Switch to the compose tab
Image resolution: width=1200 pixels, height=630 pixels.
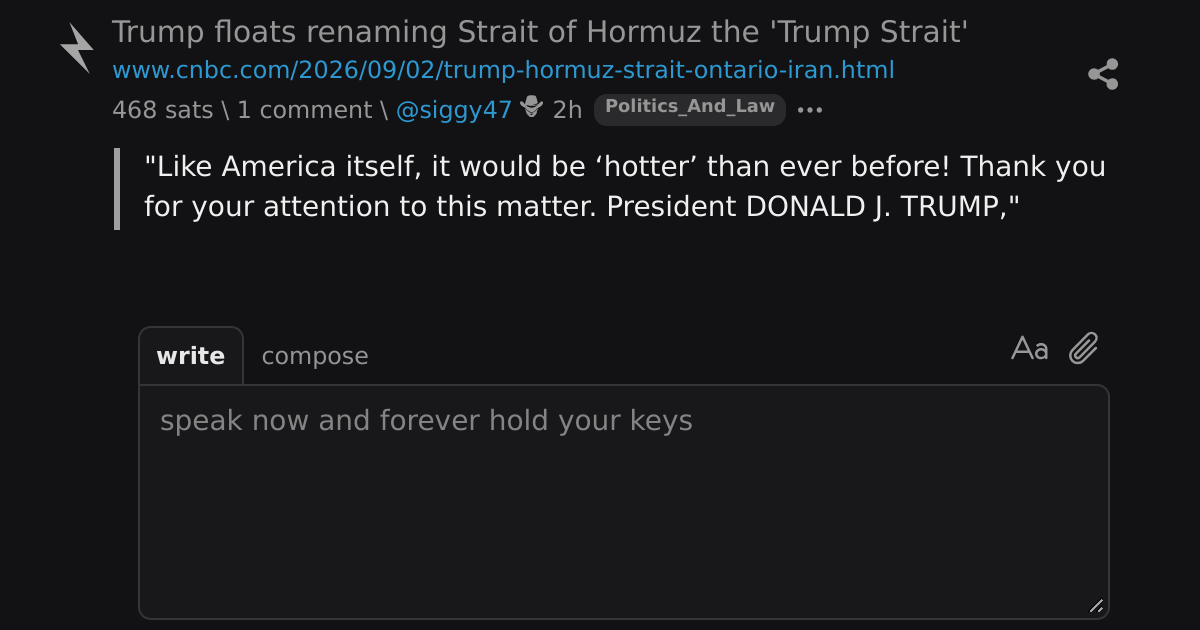coord(315,356)
